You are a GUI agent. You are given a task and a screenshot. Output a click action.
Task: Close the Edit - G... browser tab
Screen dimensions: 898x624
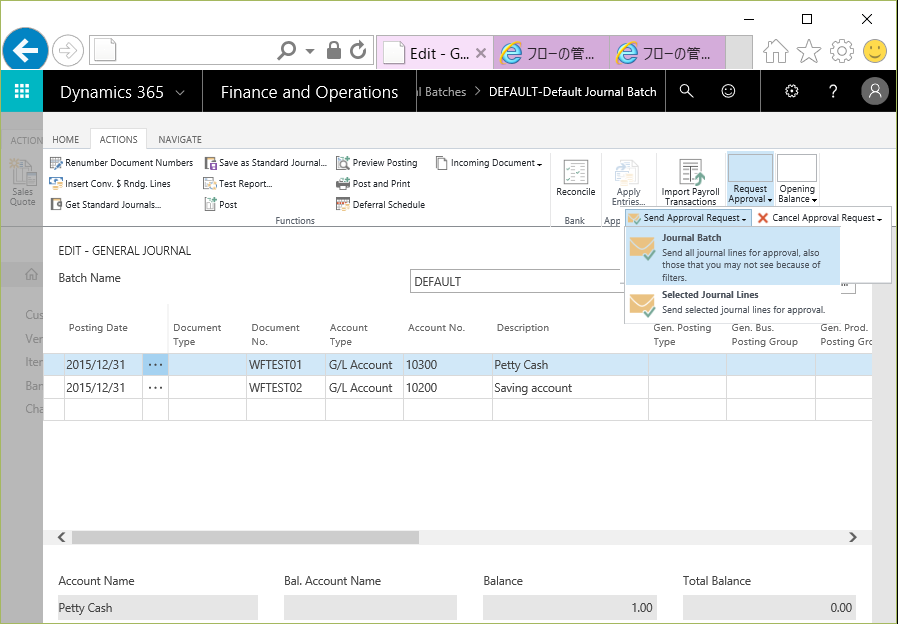481,53
